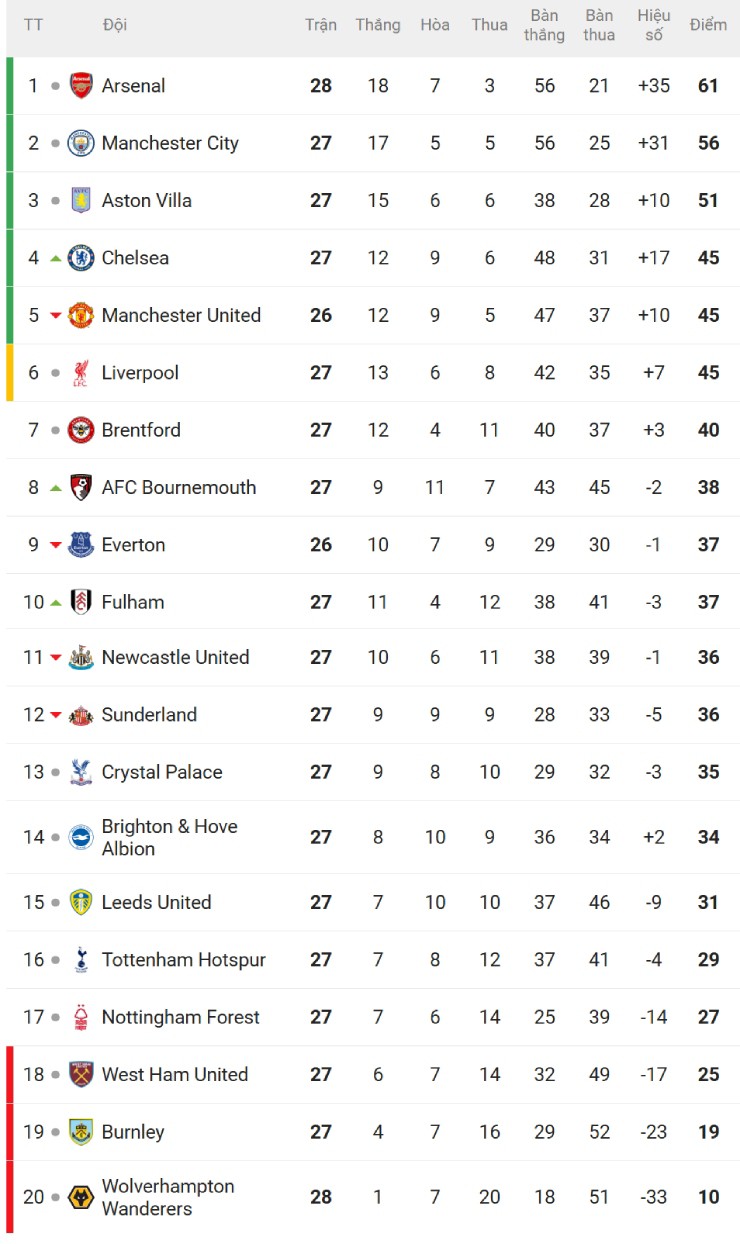Click the green up arrow beside Fulham

[x=55, y=602]
